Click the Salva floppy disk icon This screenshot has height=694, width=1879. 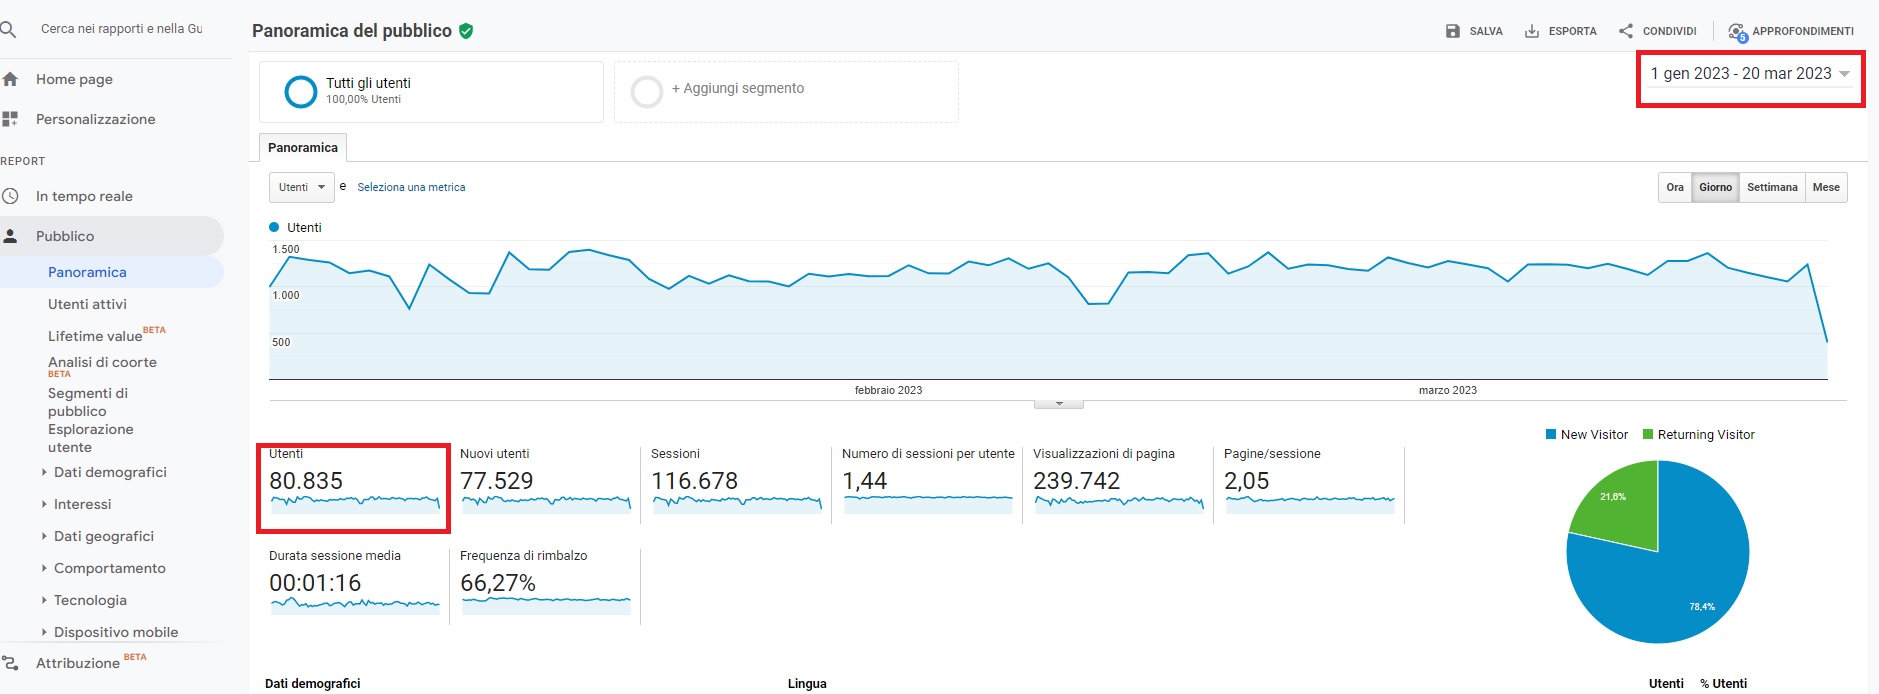click(1453, 31)
